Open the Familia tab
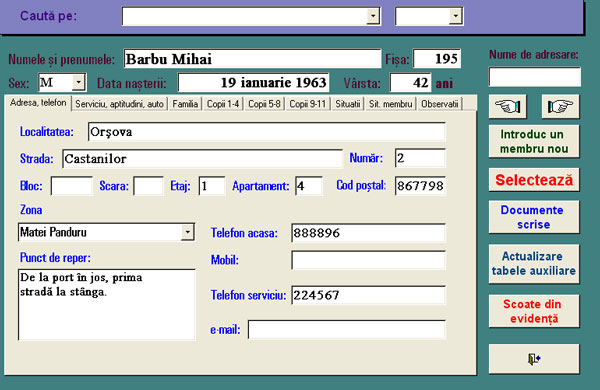 pyautogui.click(x=185, y=104)
